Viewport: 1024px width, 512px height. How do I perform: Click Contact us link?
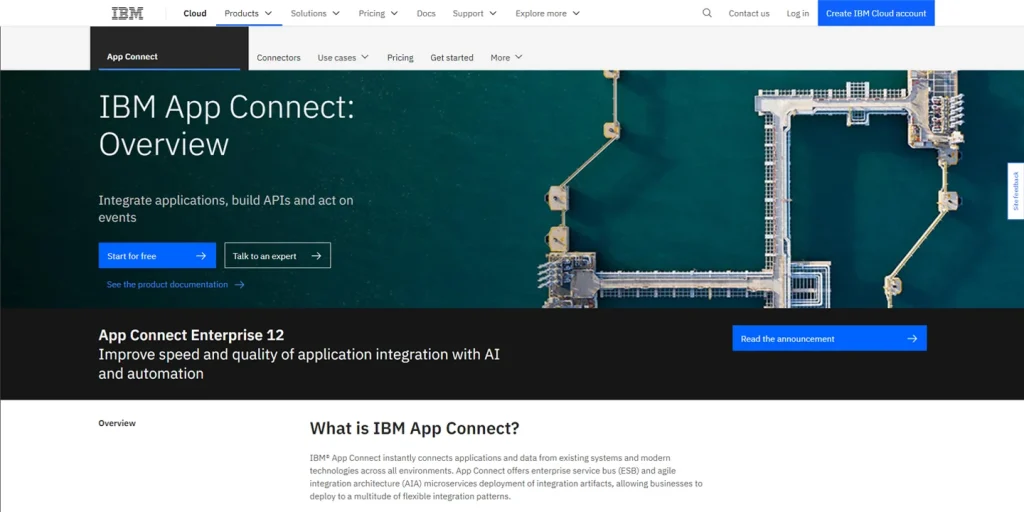pyautogui.click(x=749, y=13)
